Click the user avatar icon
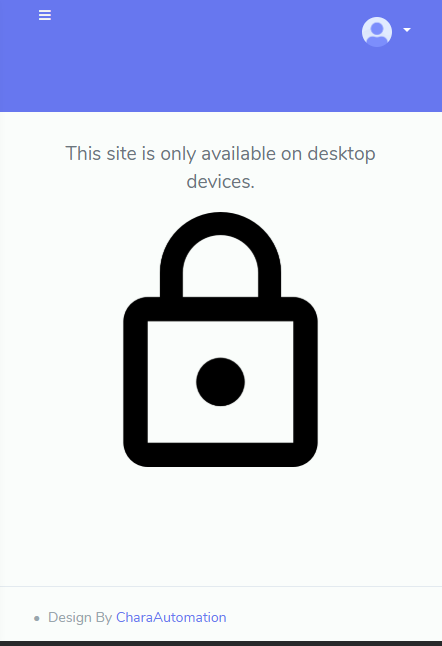442x646 pixels. tap(377, 31)
